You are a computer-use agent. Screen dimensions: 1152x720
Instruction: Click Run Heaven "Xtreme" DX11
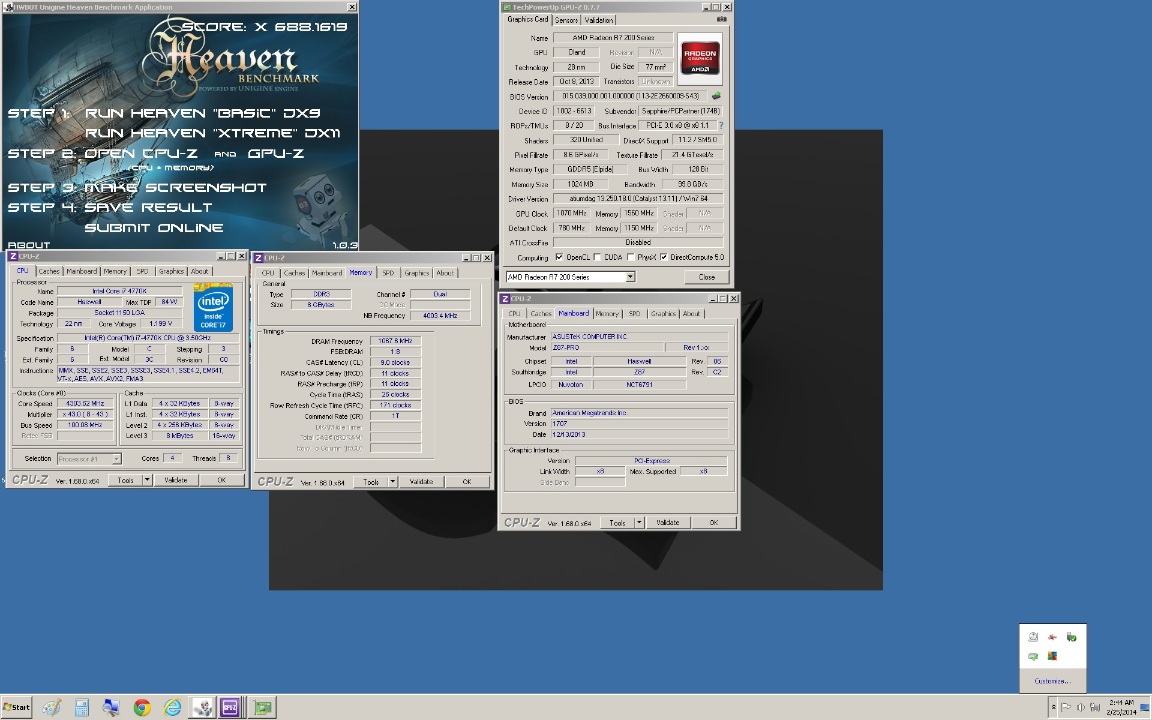[212, 133]
